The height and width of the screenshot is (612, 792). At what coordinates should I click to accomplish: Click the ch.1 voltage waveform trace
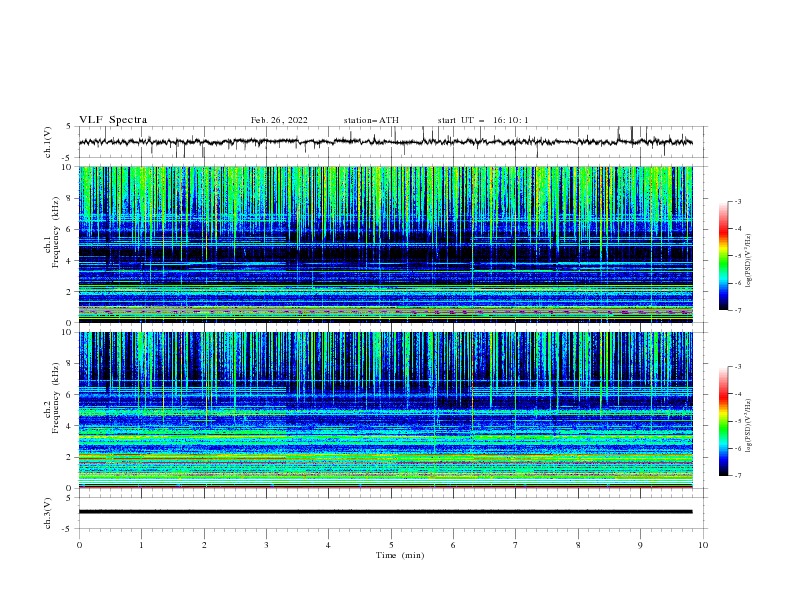385,142
